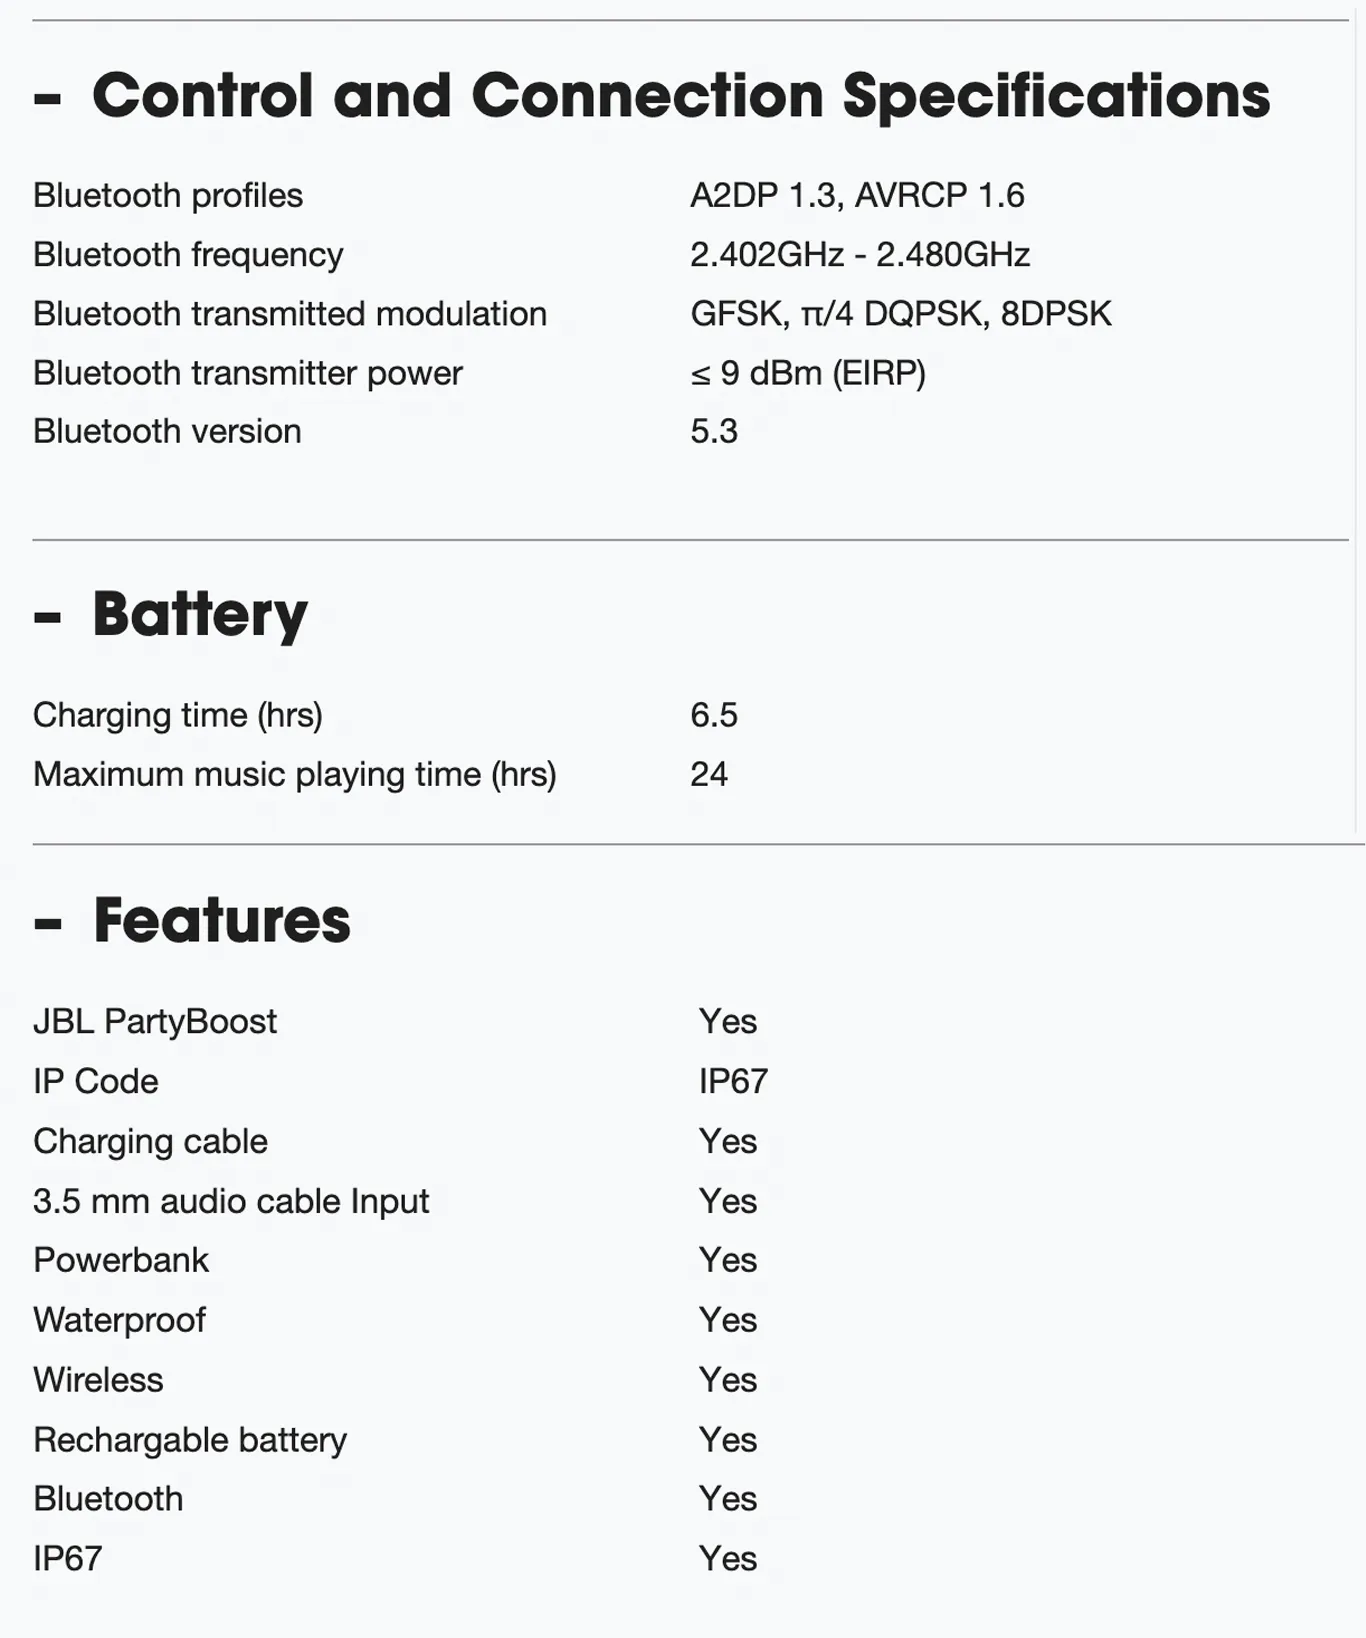The height and width of the screenshot is (1638, 1366).
Task: Click the minus icon beside Control and Connection
Action: coord(47,98)
